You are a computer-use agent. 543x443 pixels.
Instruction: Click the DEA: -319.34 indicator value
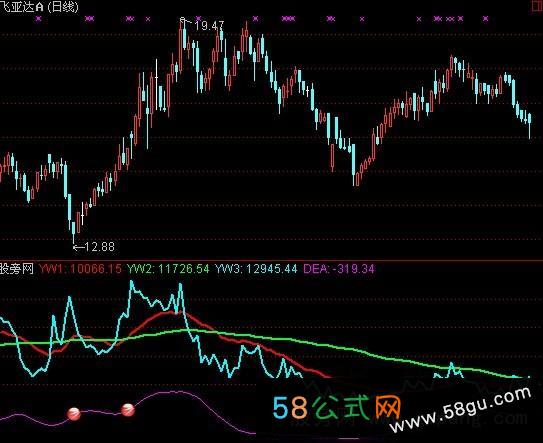pos(339,269)
